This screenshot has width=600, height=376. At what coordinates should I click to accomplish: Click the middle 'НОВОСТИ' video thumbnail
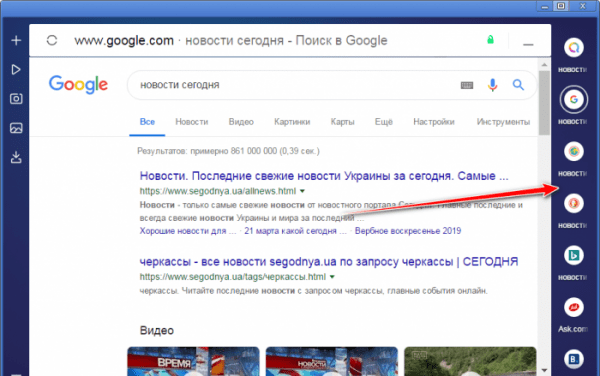coord(332,361)
